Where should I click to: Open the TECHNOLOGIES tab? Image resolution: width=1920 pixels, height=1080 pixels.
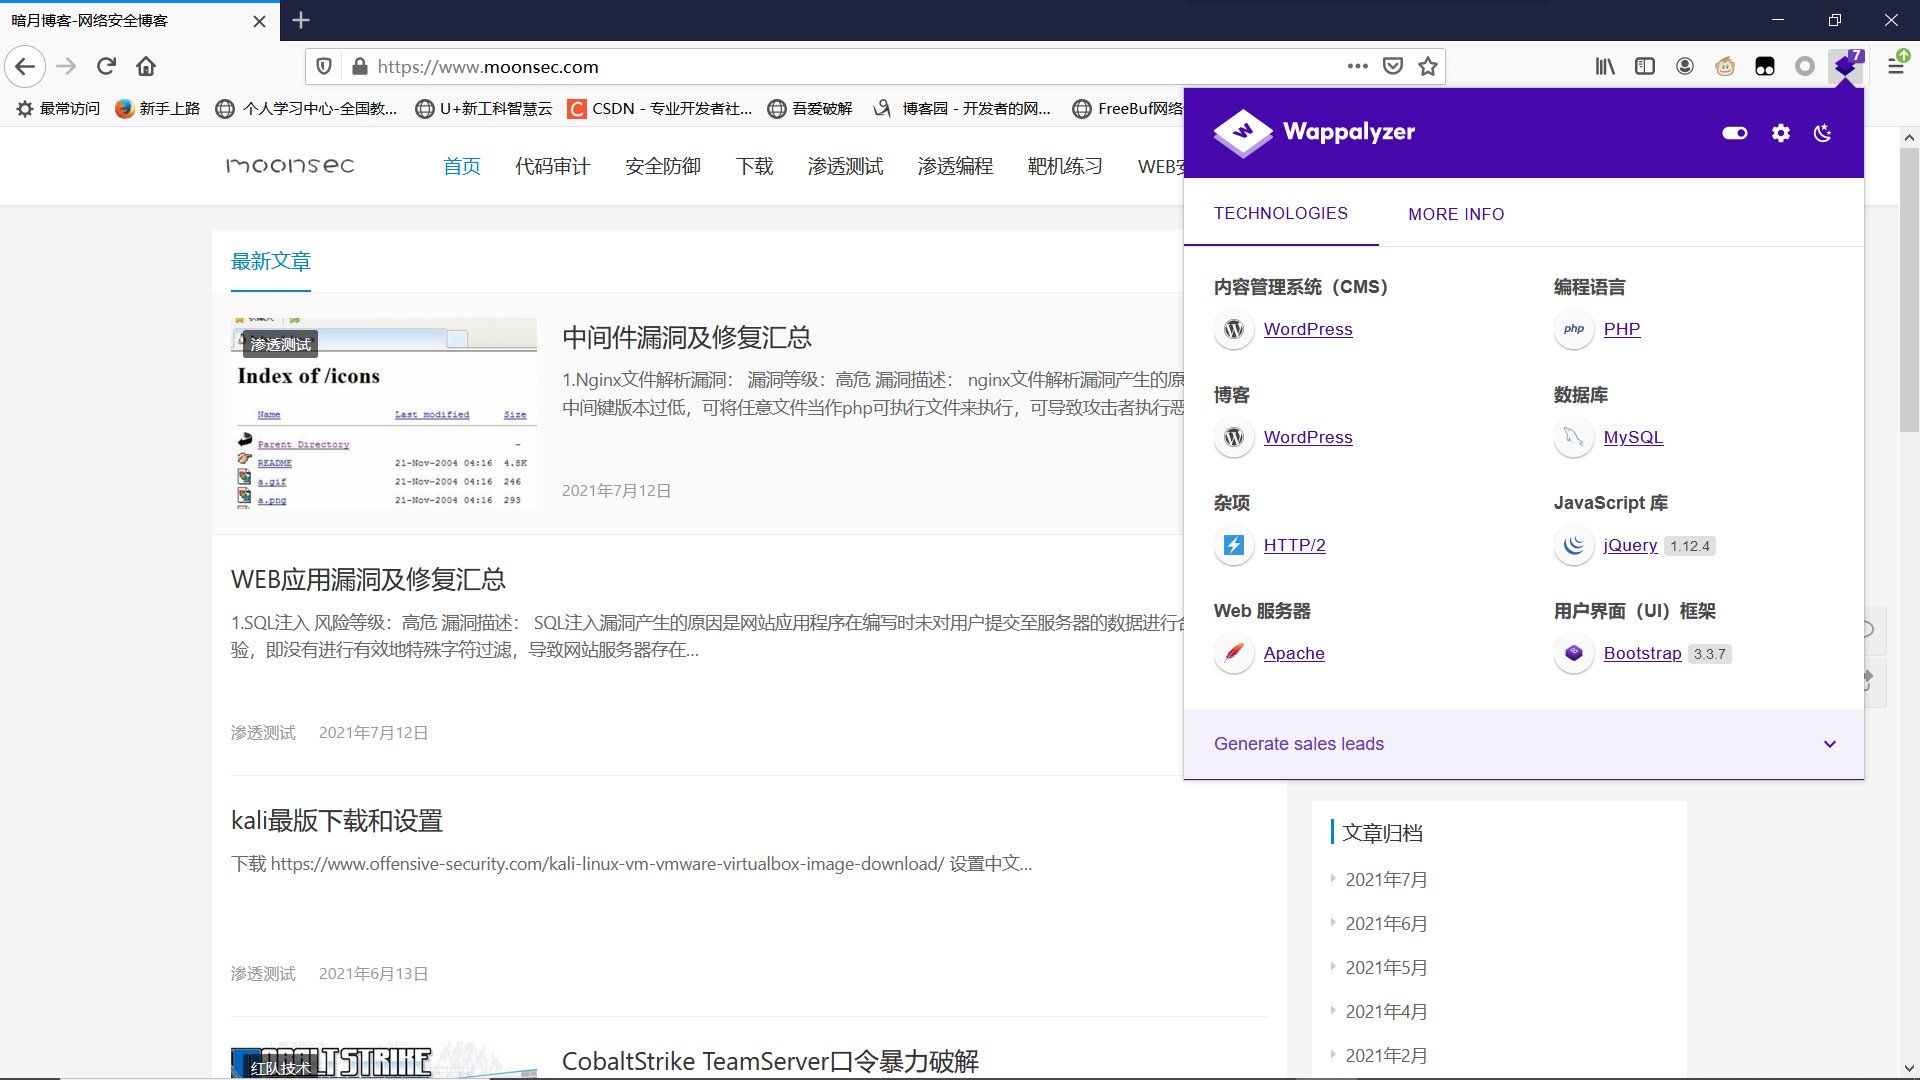tap(1281, 213)
